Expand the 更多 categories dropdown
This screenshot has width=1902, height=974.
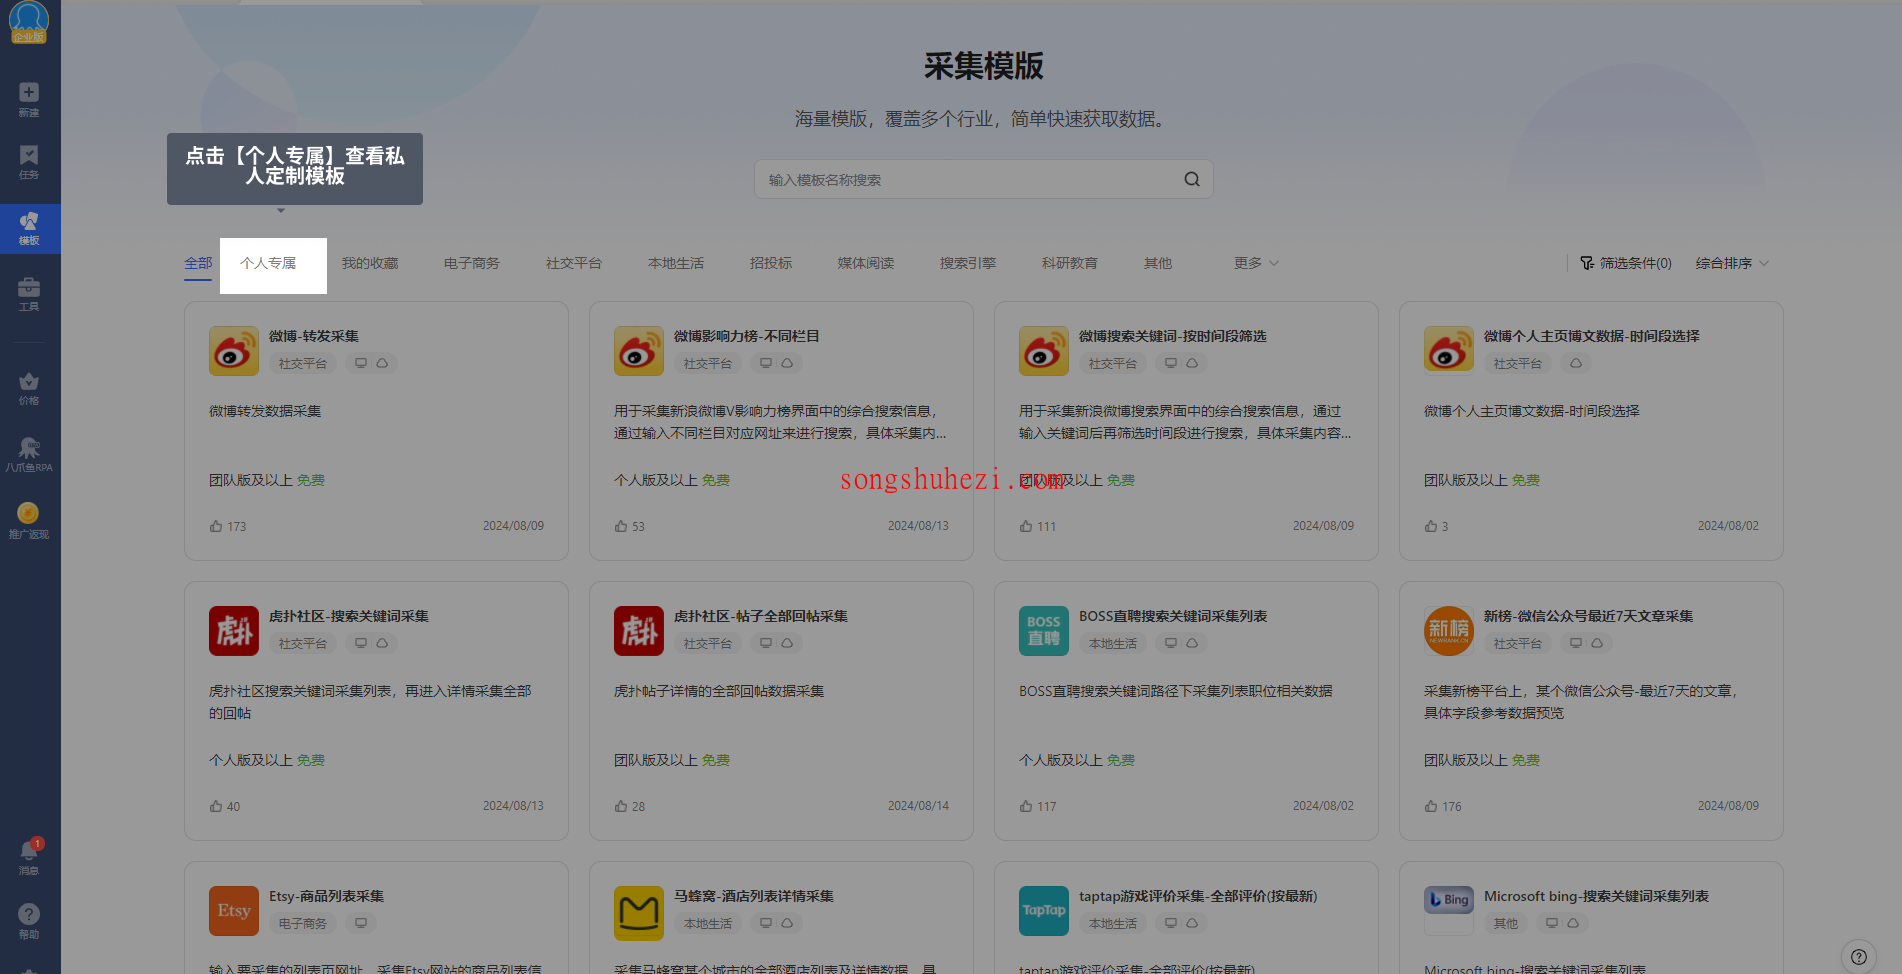pos(1256,263)
